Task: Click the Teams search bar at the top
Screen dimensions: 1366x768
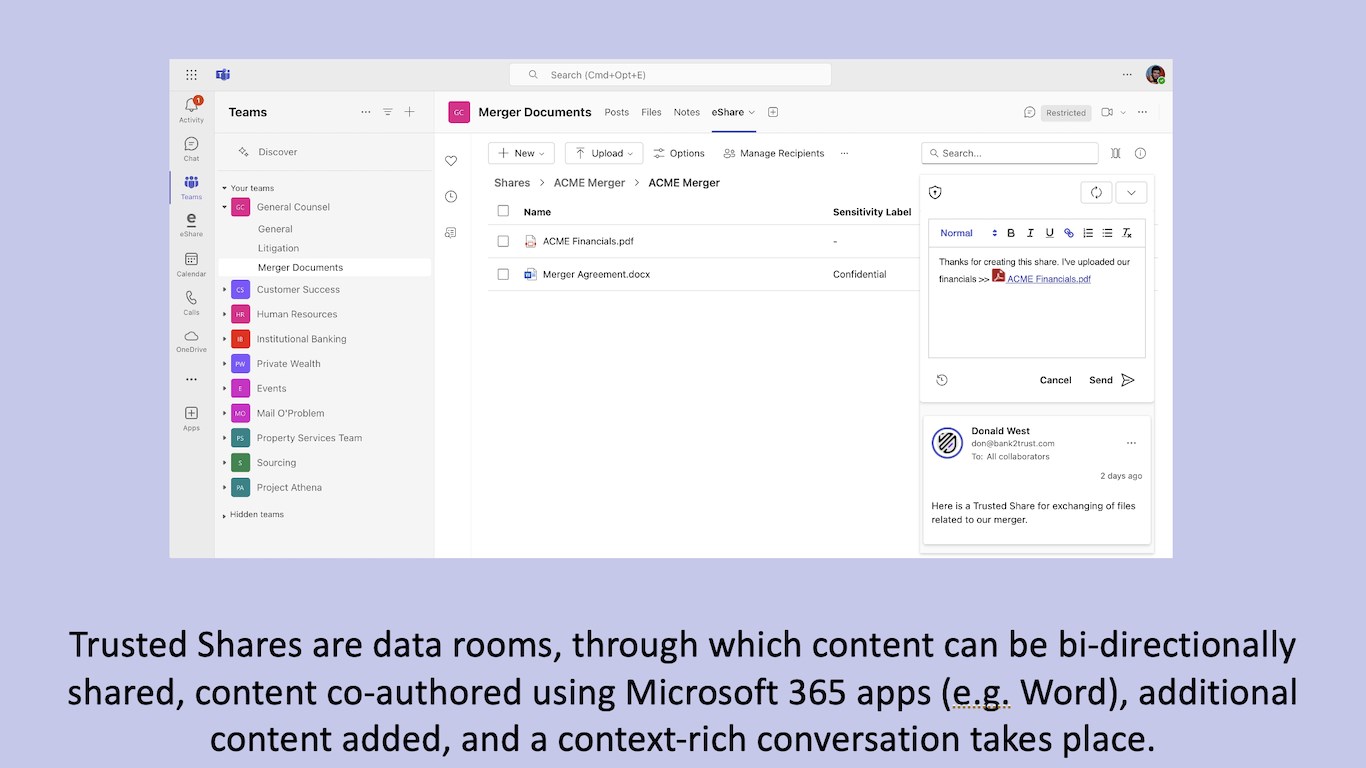Action: 670,75
